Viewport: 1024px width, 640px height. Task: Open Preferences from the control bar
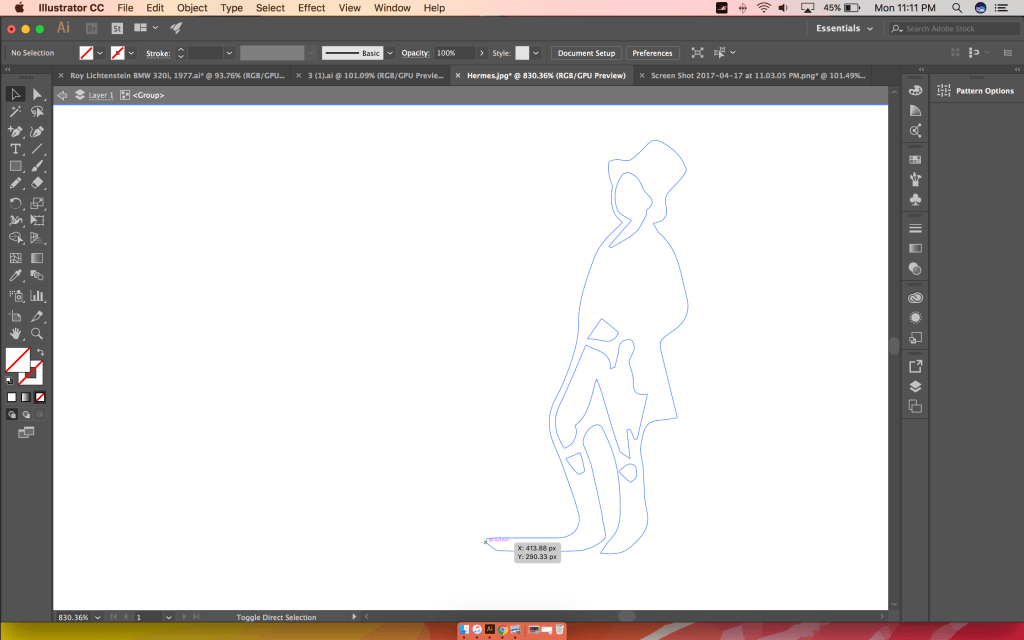[652, 53]
